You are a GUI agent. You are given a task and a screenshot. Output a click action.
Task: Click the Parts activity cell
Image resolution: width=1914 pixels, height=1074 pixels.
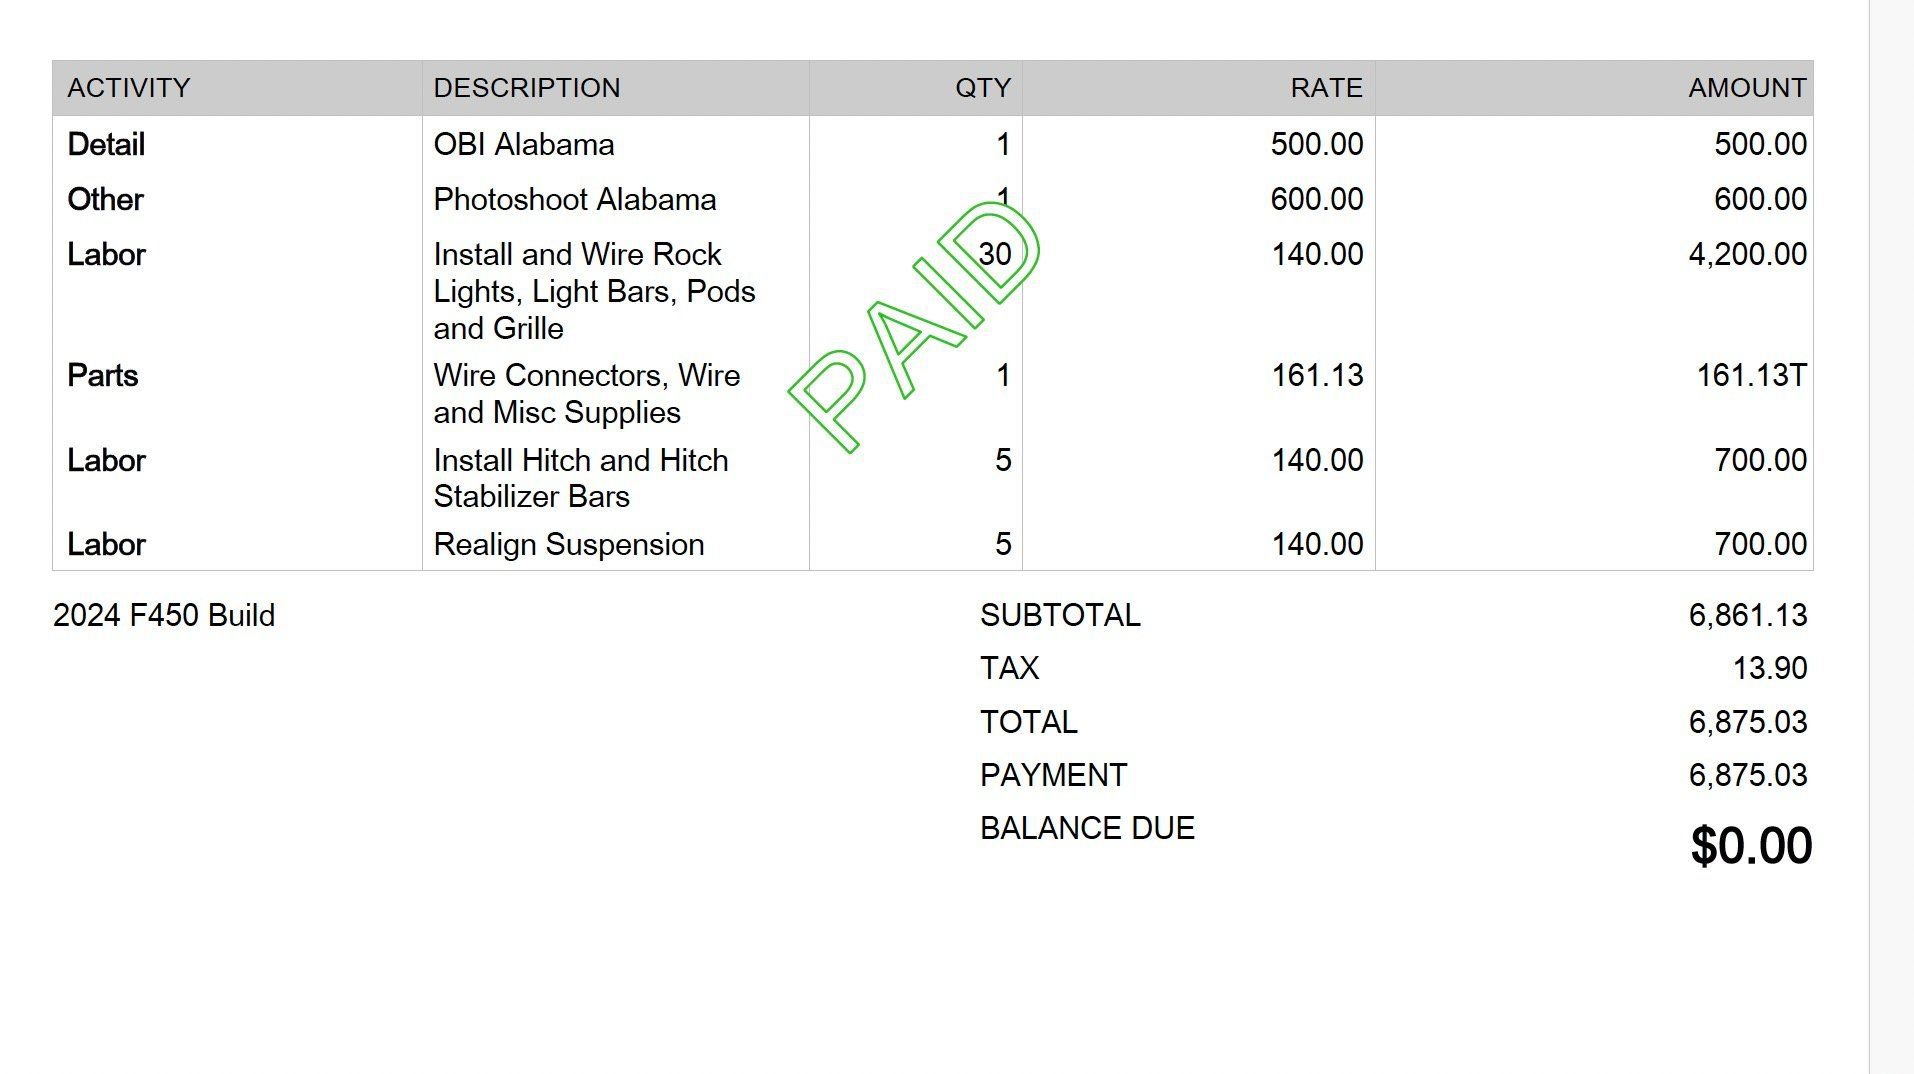click(102, 376)
